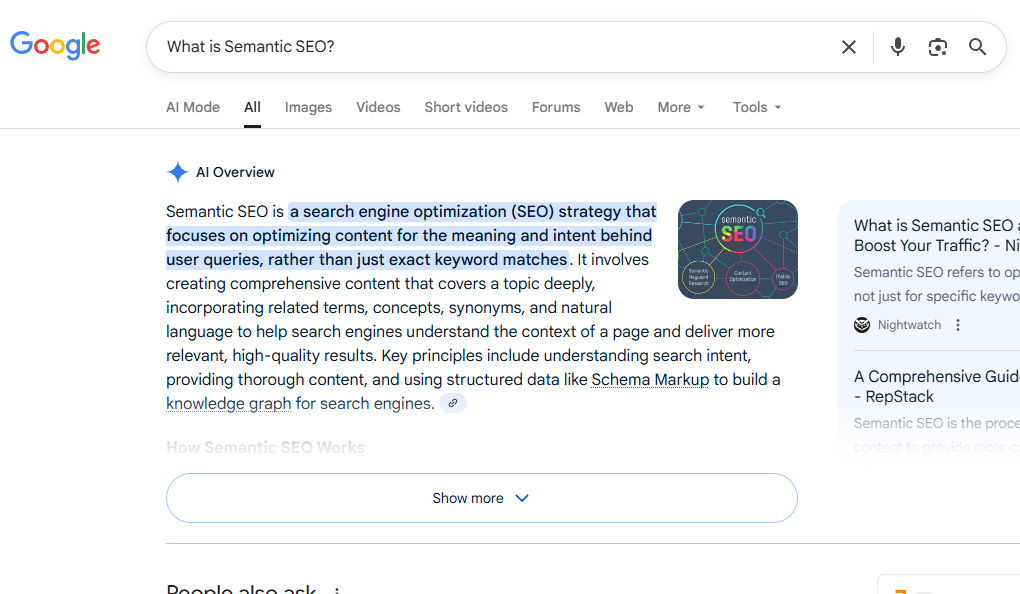The height and width of the screenshot is (594, 1020).
Task: Open the Tools dropdown
Action: click(x=756, y=107)
